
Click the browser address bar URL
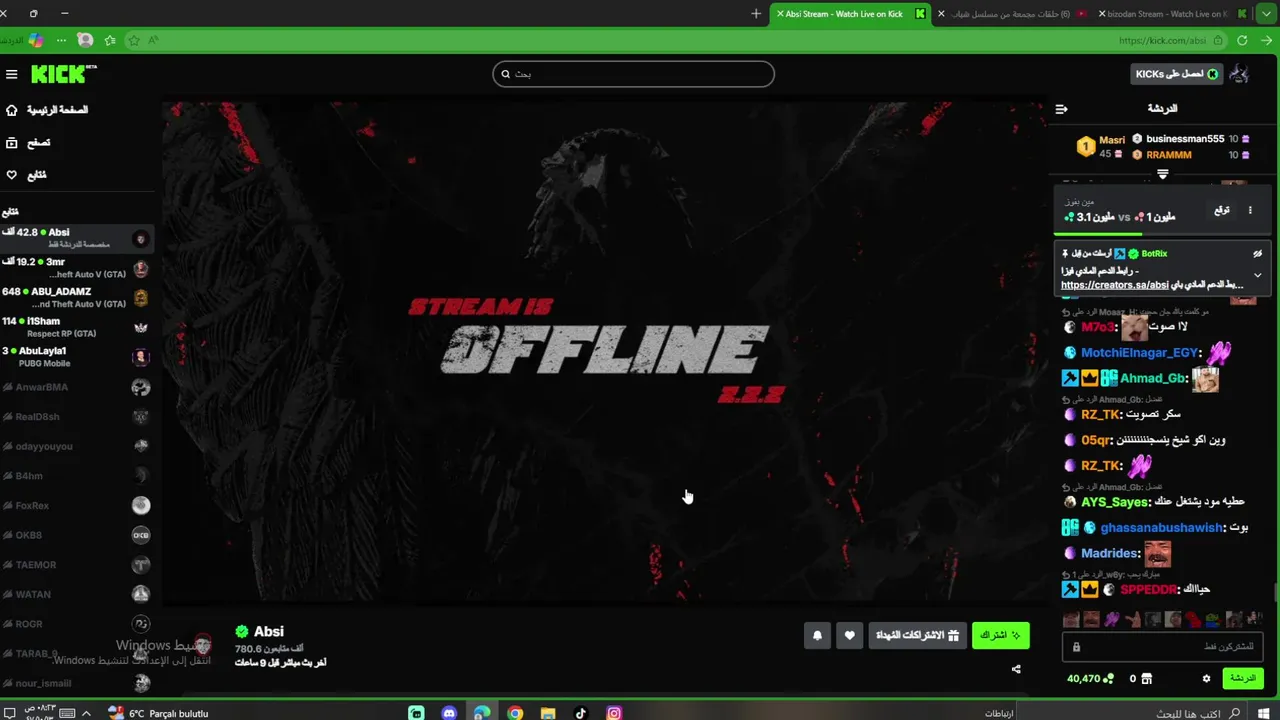click(1162, 41)
